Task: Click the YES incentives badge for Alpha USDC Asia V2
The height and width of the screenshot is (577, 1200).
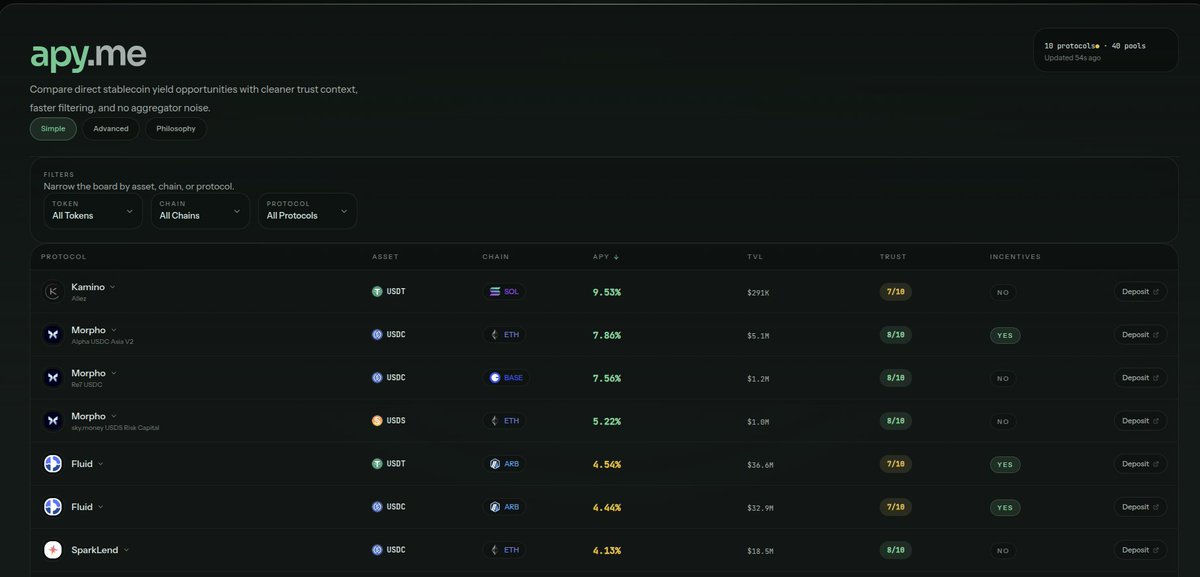Action: tap(1005, 335)
